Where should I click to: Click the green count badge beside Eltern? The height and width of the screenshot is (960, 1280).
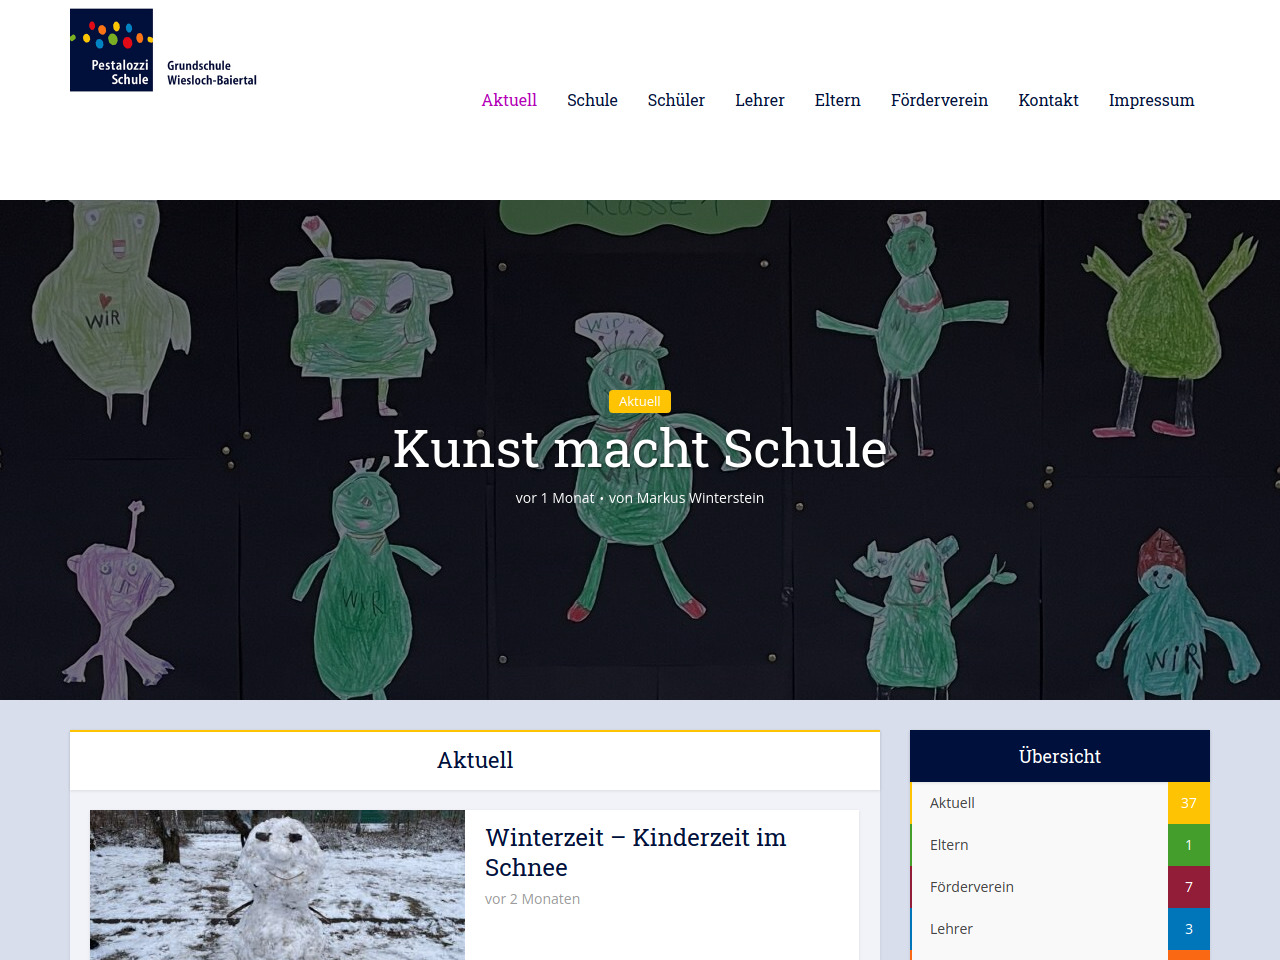point(1188,845)
